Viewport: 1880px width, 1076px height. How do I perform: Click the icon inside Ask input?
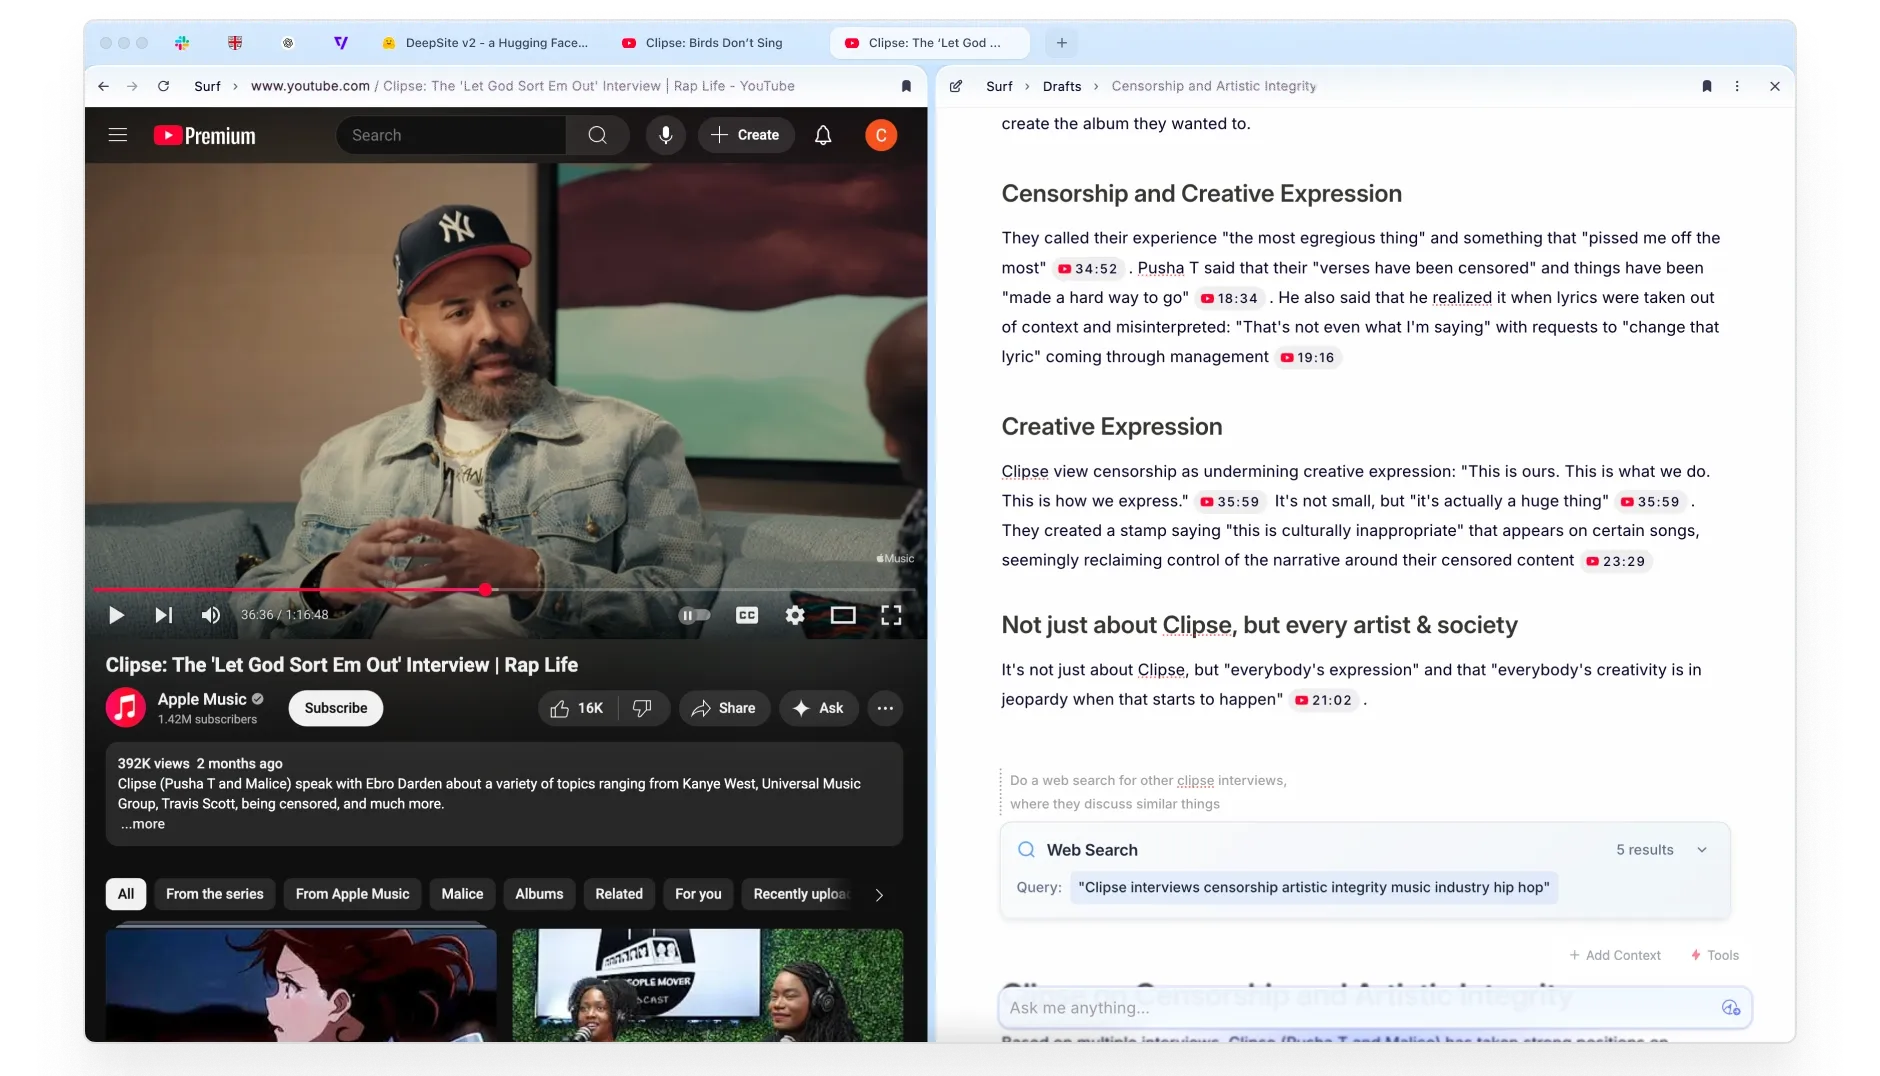1731,1008
